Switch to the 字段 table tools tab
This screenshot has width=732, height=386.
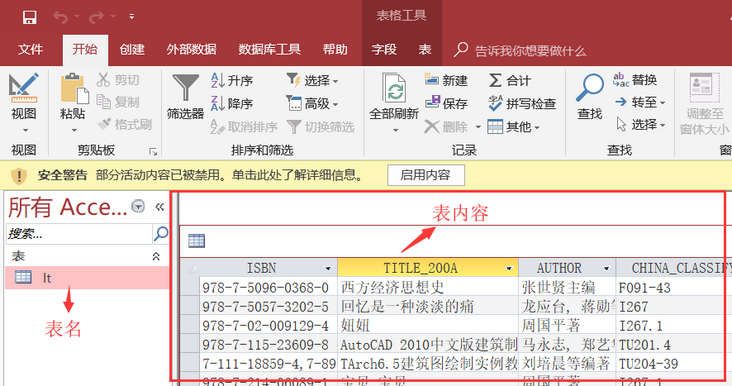[x=384, y=49]
